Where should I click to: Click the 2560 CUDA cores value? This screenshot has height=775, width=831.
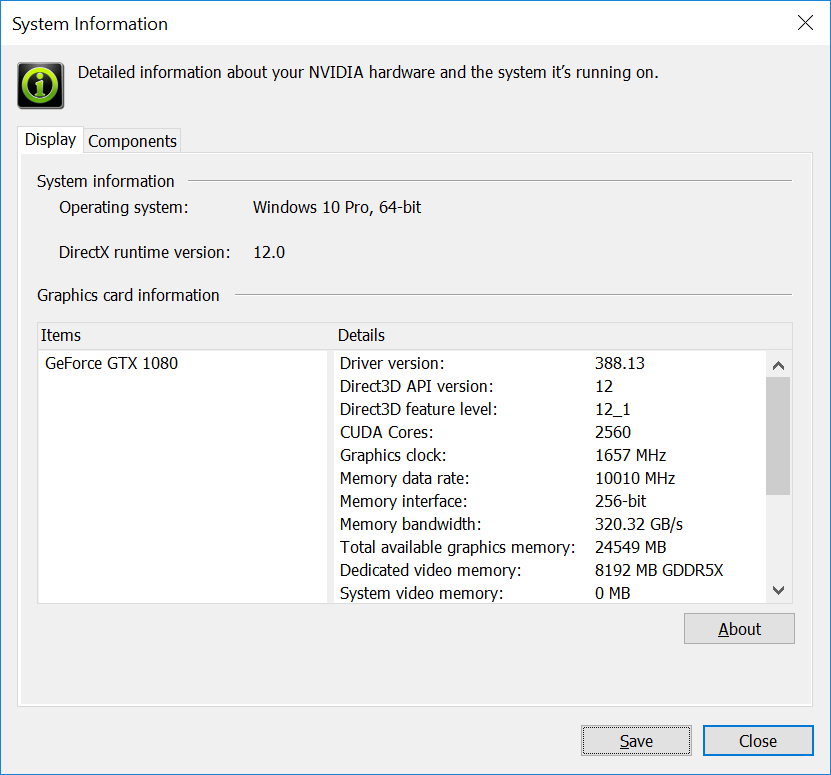pyautogui.click(x=613, y=433)
